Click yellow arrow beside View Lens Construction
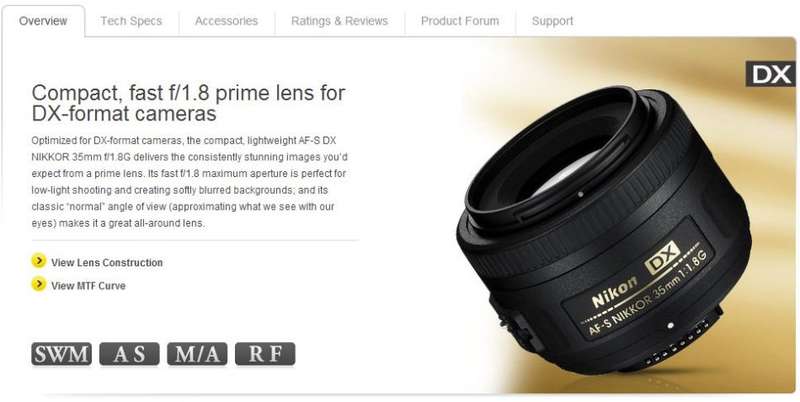This screenshot has height=402, width=800. [39, 261]
